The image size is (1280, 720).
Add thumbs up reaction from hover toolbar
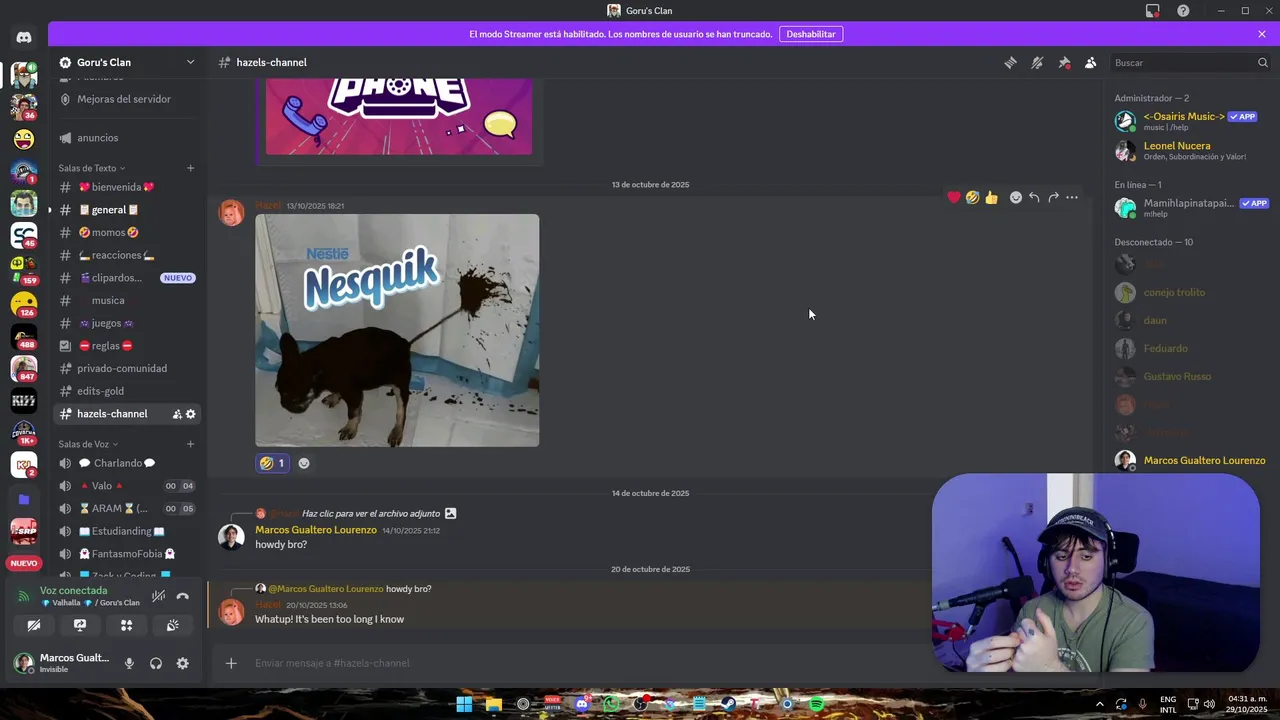(x=991, y=197)
